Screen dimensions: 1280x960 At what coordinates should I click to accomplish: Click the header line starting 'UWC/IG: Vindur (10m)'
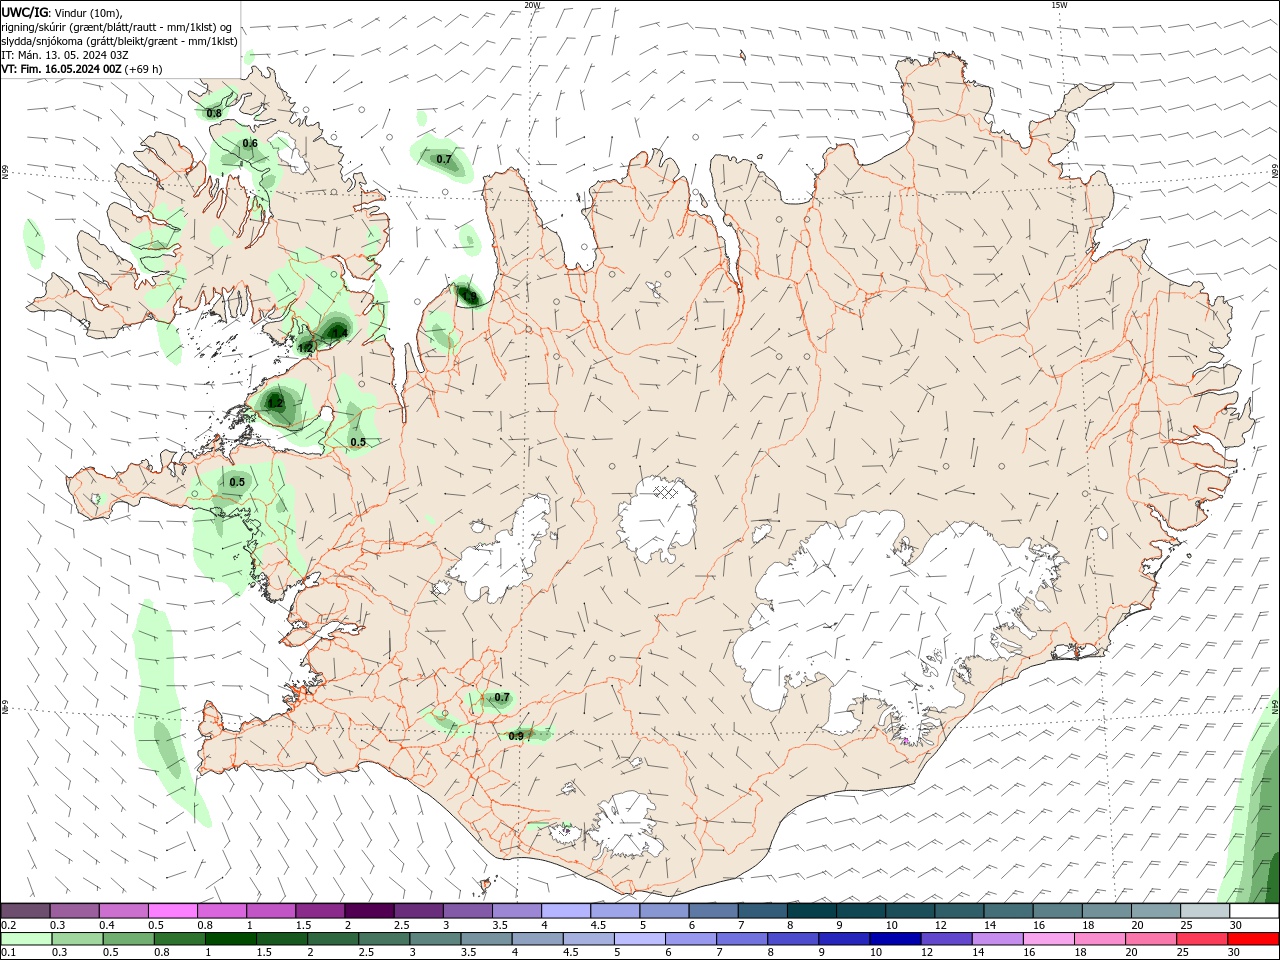click(x=62, y=12)
